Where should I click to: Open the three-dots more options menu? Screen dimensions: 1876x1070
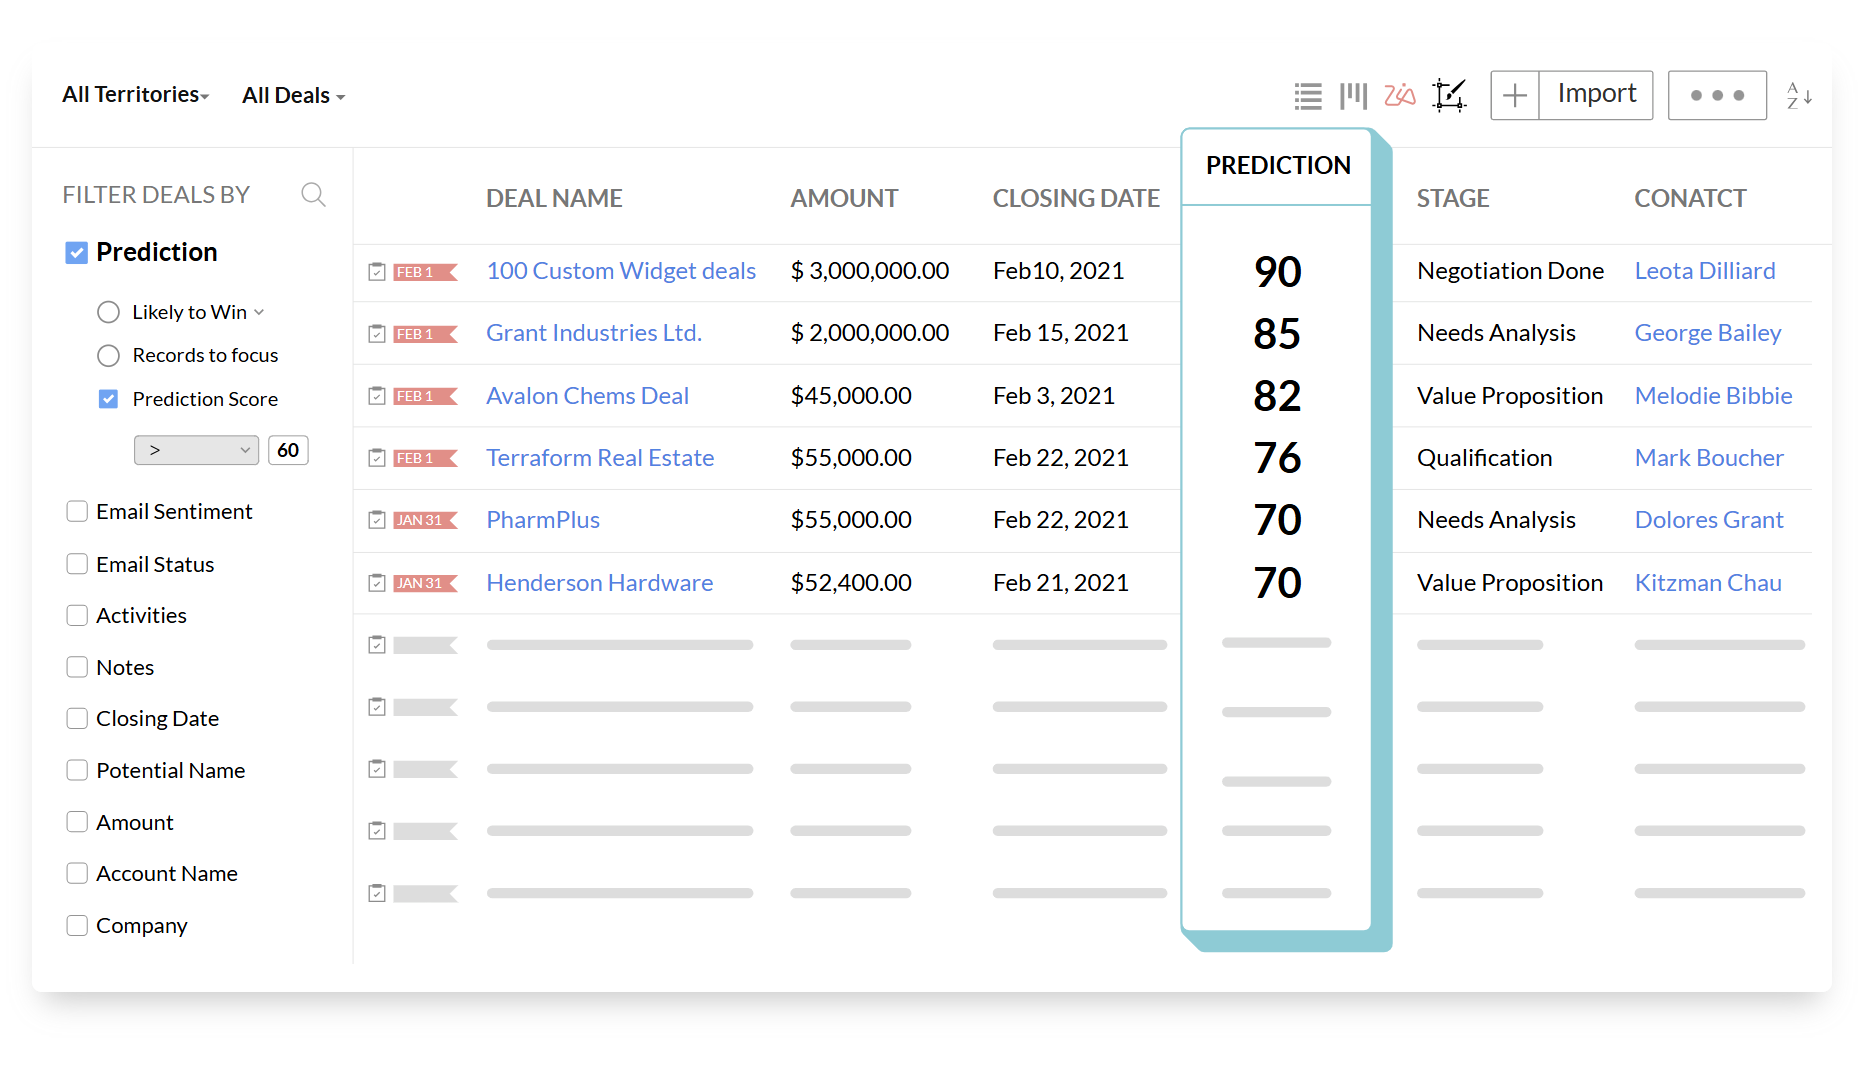pyautogui.click(x=1717, y=96)
